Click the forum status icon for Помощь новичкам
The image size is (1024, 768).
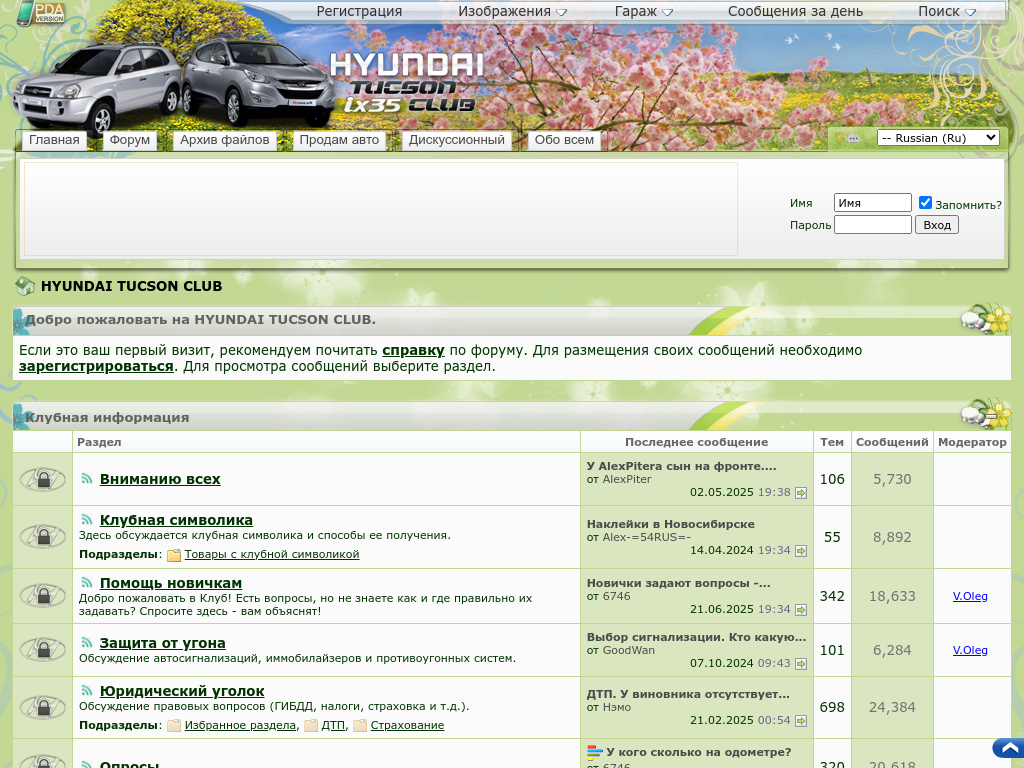[43, 596]
